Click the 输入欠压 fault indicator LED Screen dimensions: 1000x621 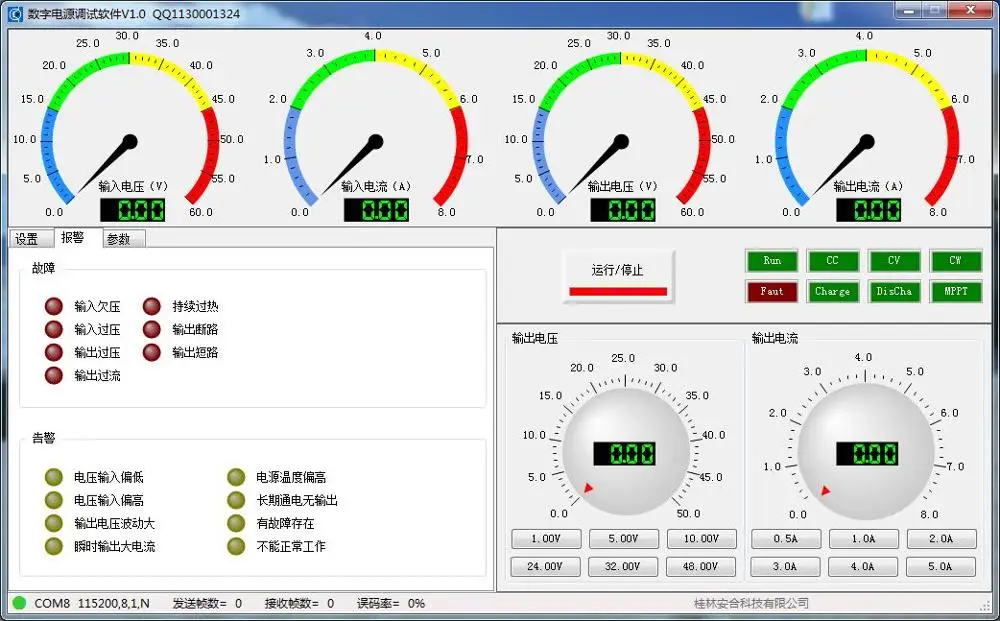[x=54, y=307]
